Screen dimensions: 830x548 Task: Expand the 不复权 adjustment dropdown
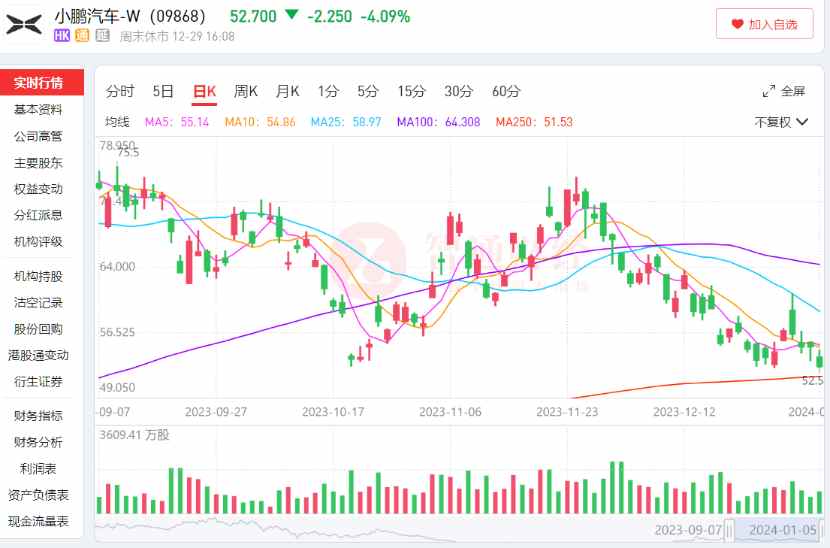pyautogui.click(x=781, y=122)
